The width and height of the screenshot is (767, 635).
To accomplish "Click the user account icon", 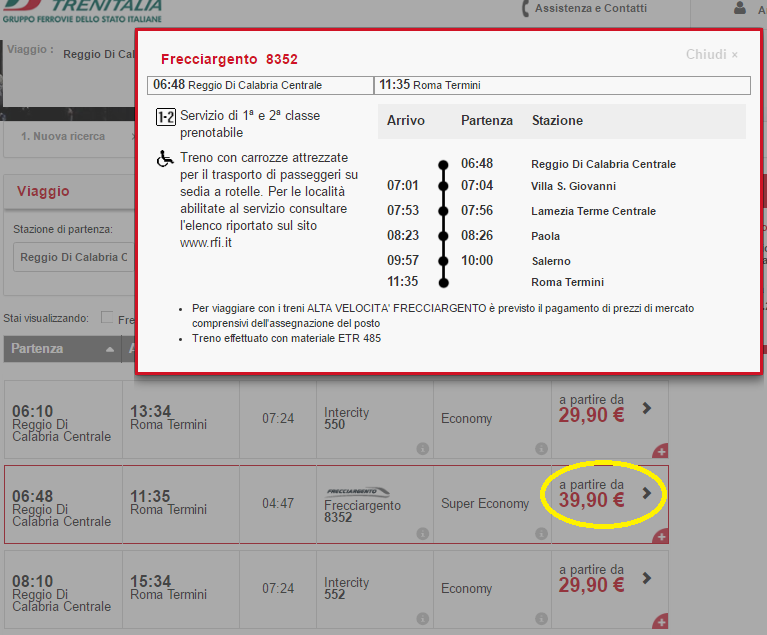I will 740,8.
